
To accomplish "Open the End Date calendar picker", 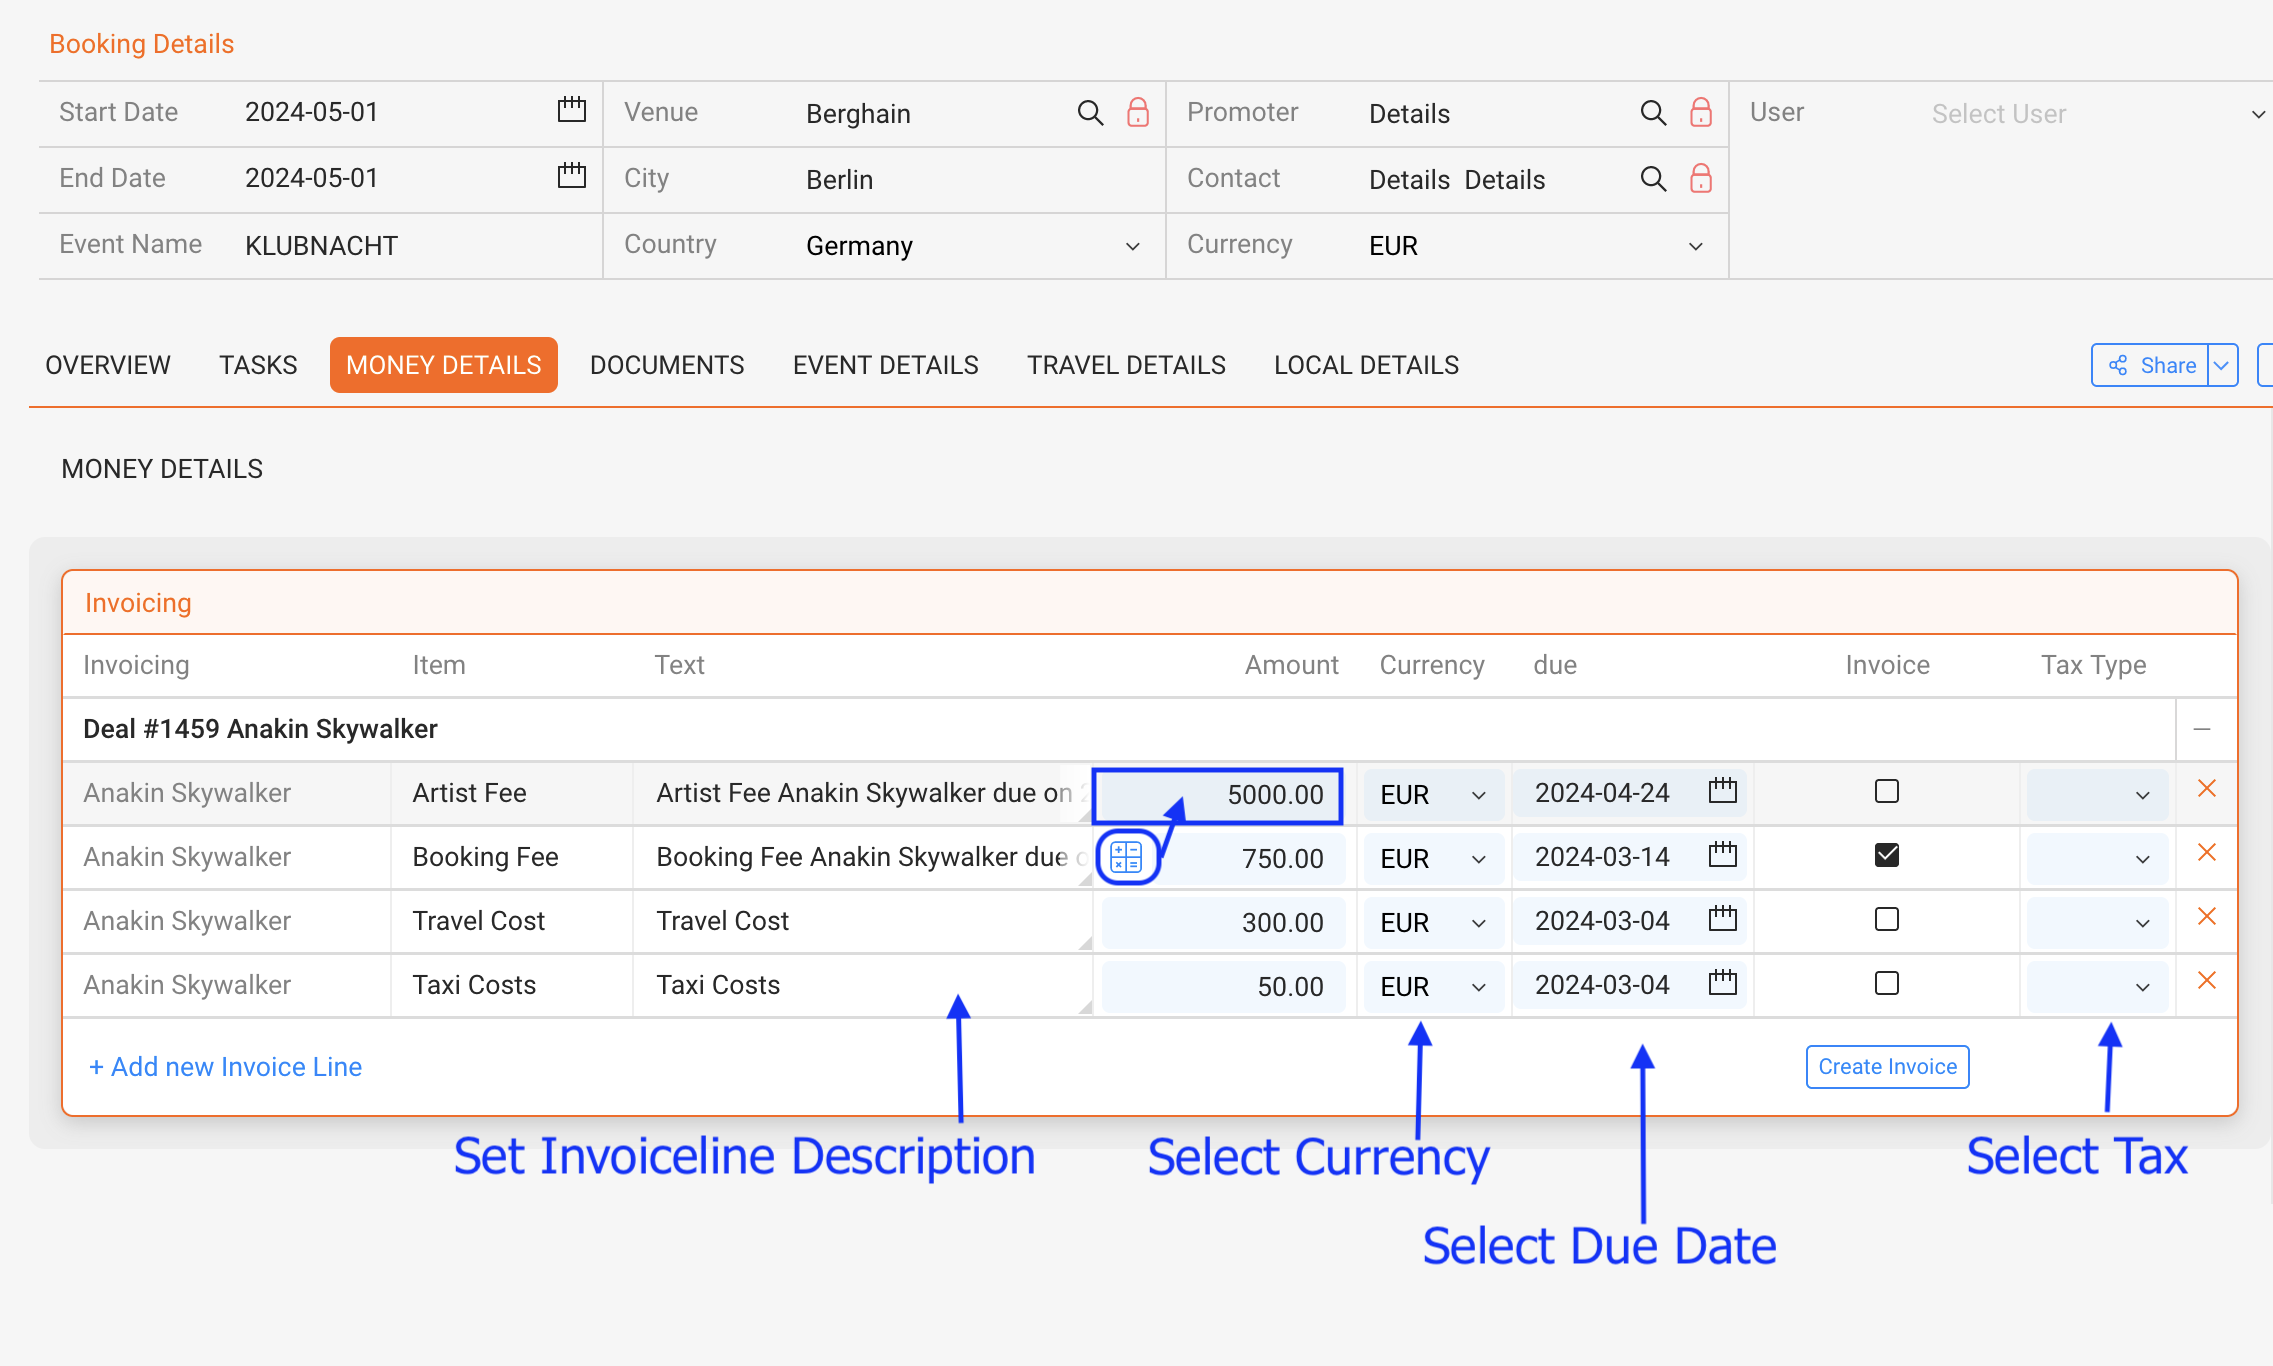I will pos(570,177).
